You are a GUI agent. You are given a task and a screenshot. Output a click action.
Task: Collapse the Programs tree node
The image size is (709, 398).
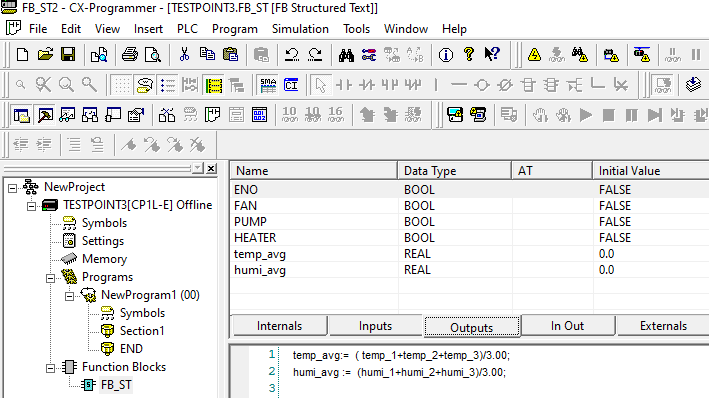50,278
